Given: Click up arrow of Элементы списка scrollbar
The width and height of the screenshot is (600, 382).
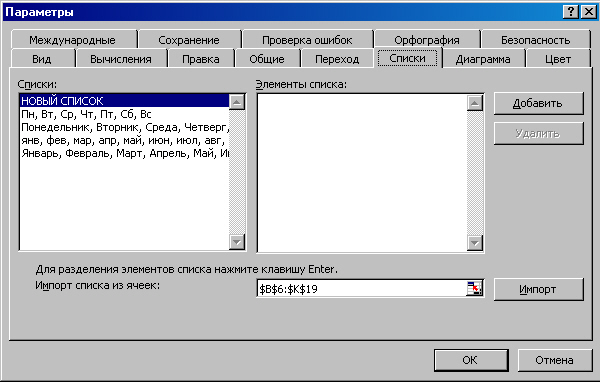Looking at the screenshot, I should pyautogui.click(x=475, y=103).
